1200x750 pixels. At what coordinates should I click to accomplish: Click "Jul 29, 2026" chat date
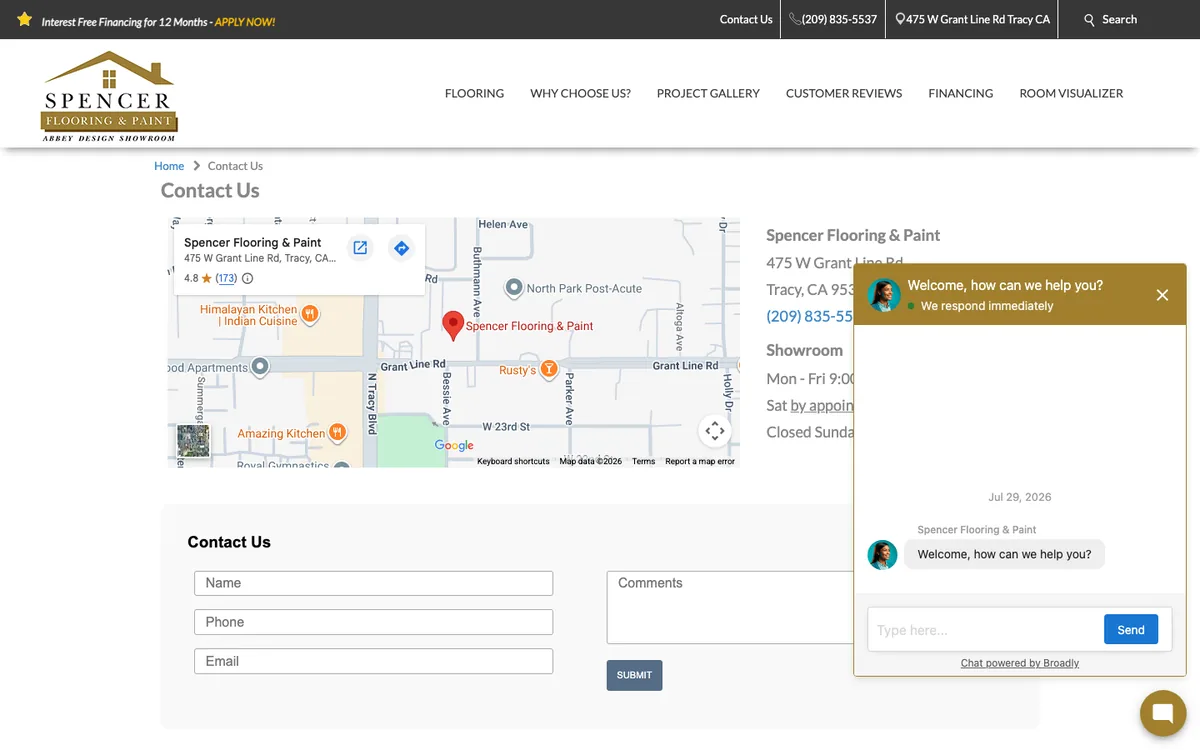1020,497
